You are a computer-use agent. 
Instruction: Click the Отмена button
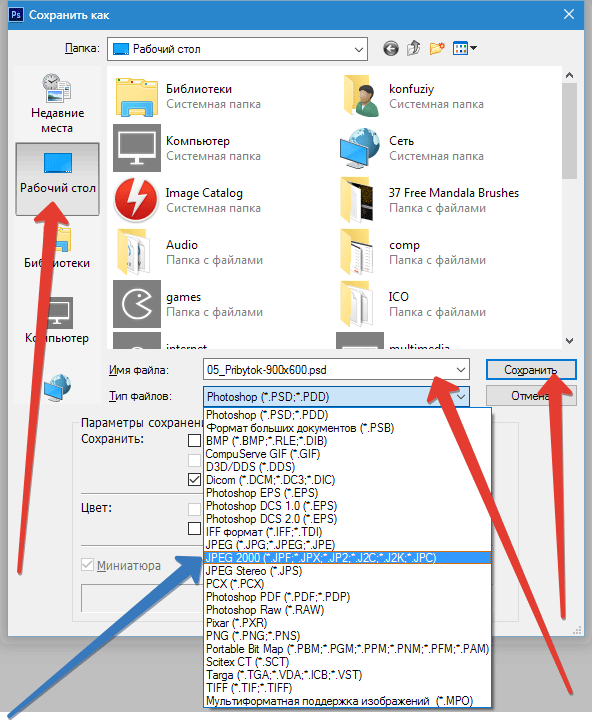(x=531, y=396)
